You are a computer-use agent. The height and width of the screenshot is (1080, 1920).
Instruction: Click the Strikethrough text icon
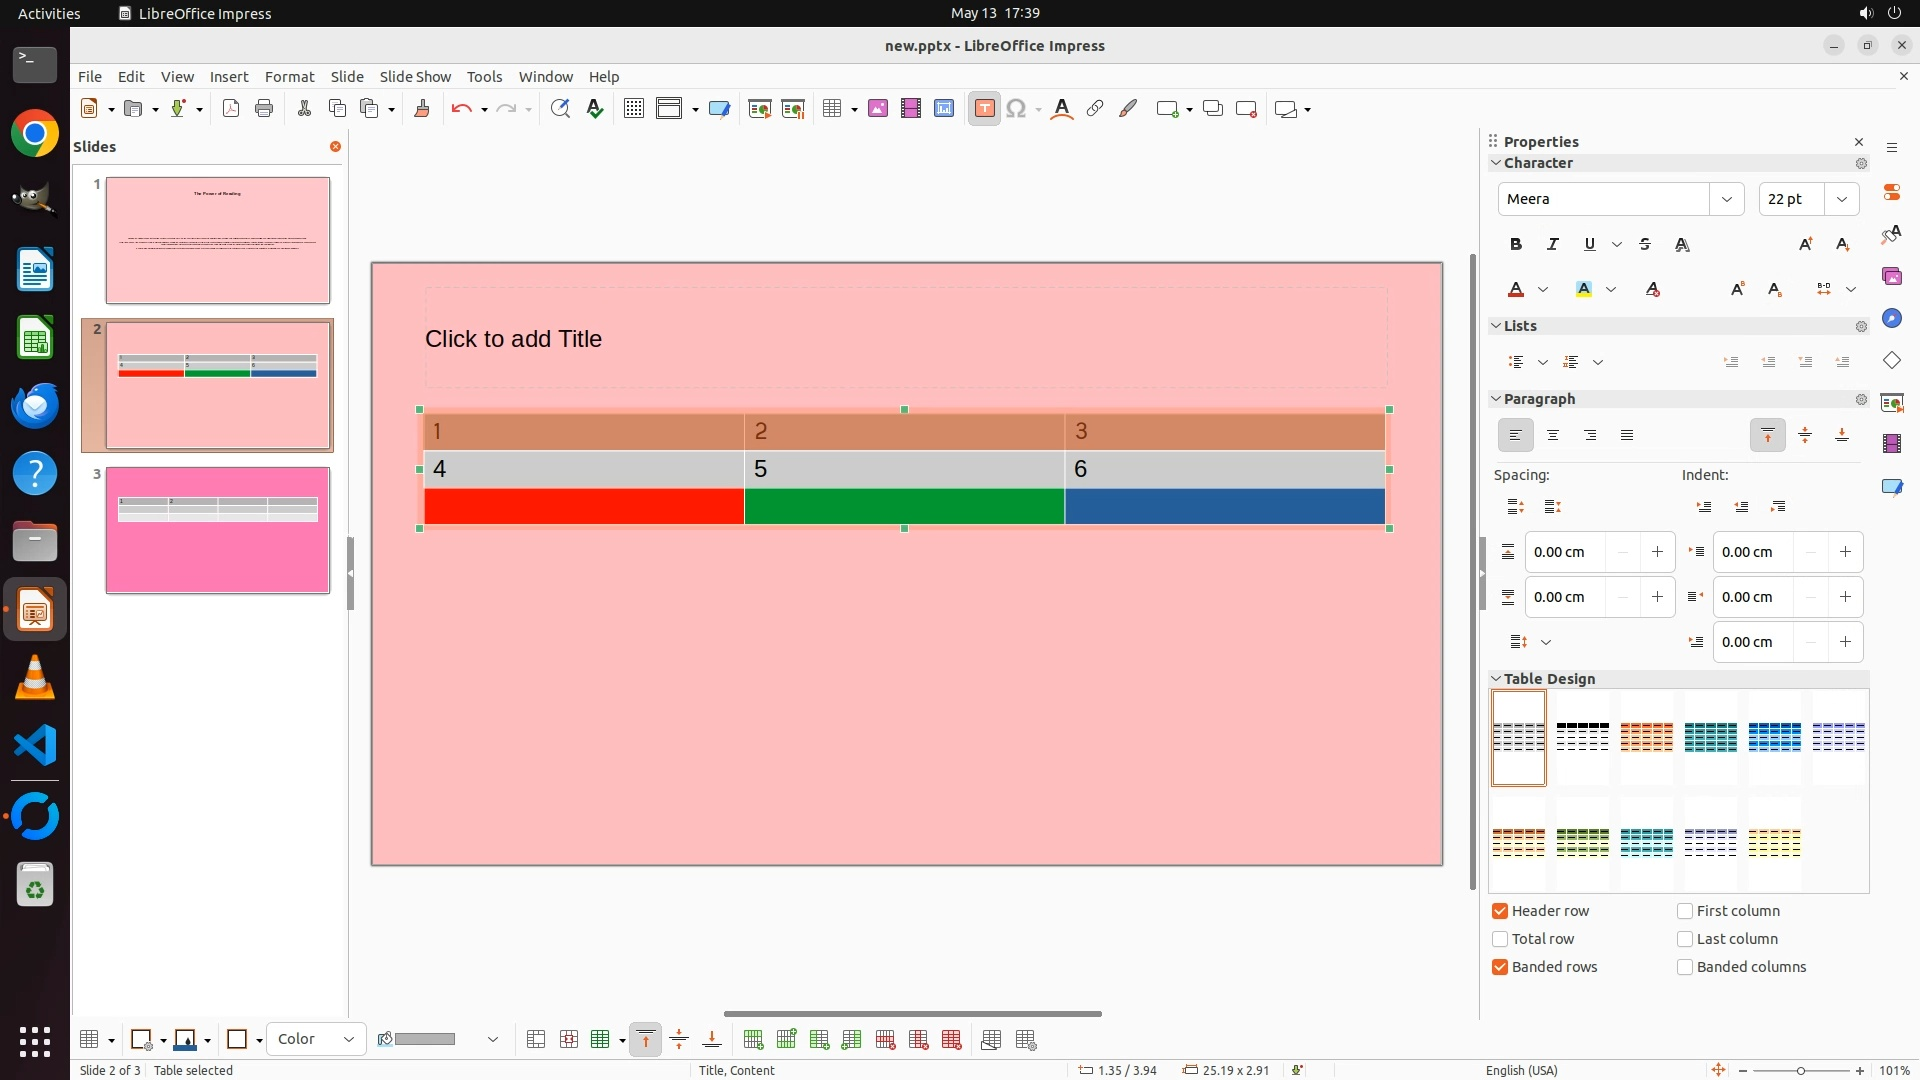click(1645, 244)
